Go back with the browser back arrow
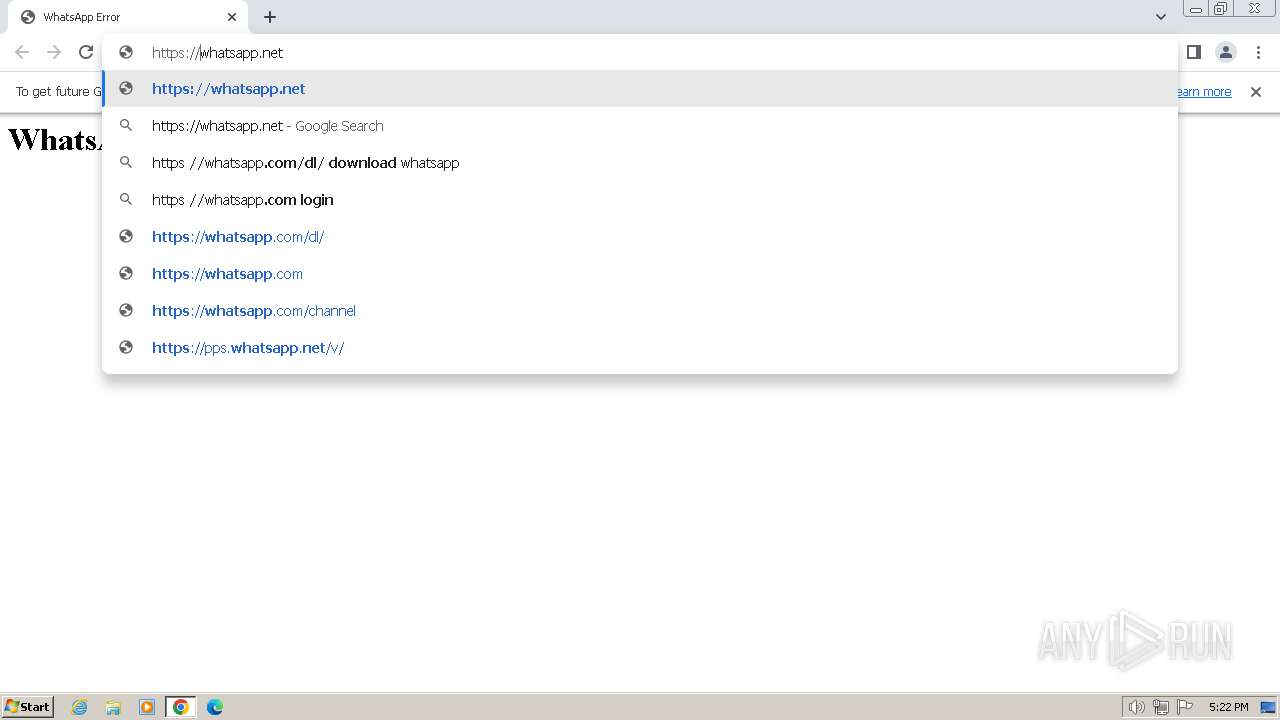The width and height of the screenshot is (1280, 720). click(x=22, y=52)
